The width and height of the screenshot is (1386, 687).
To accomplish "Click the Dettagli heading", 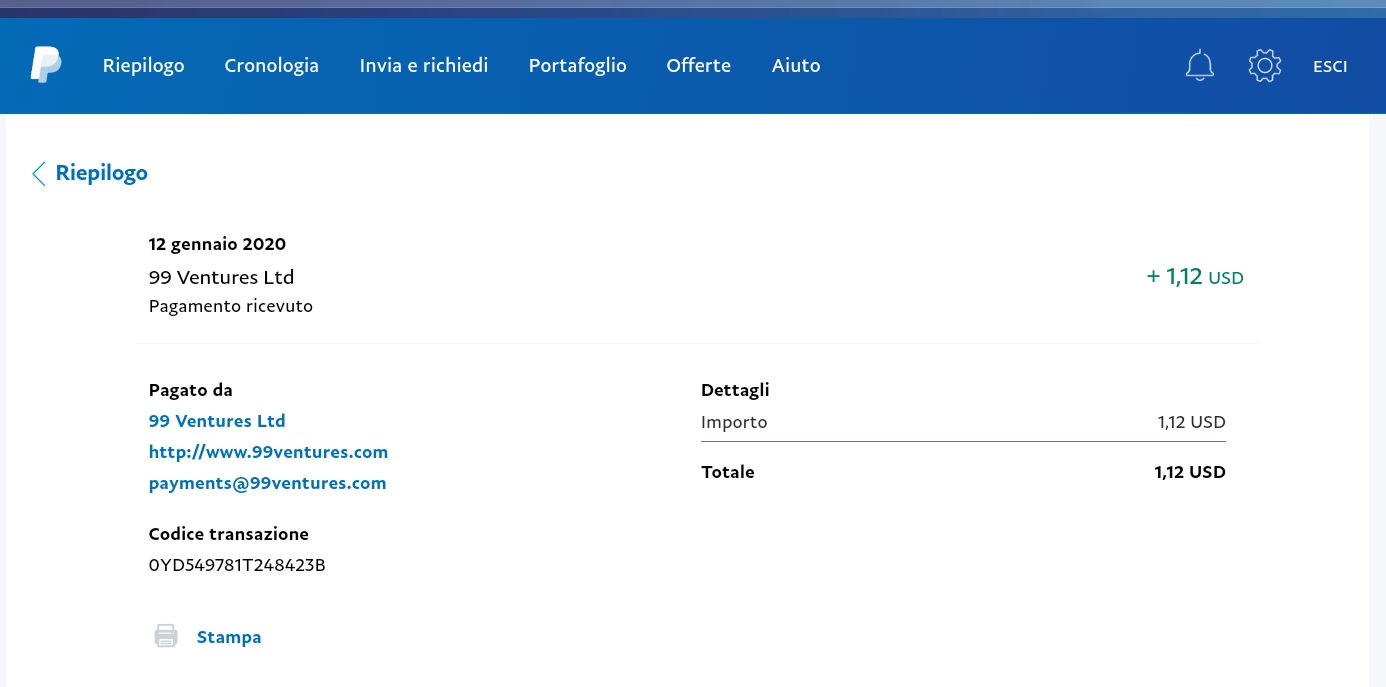I will click(736, 391).
